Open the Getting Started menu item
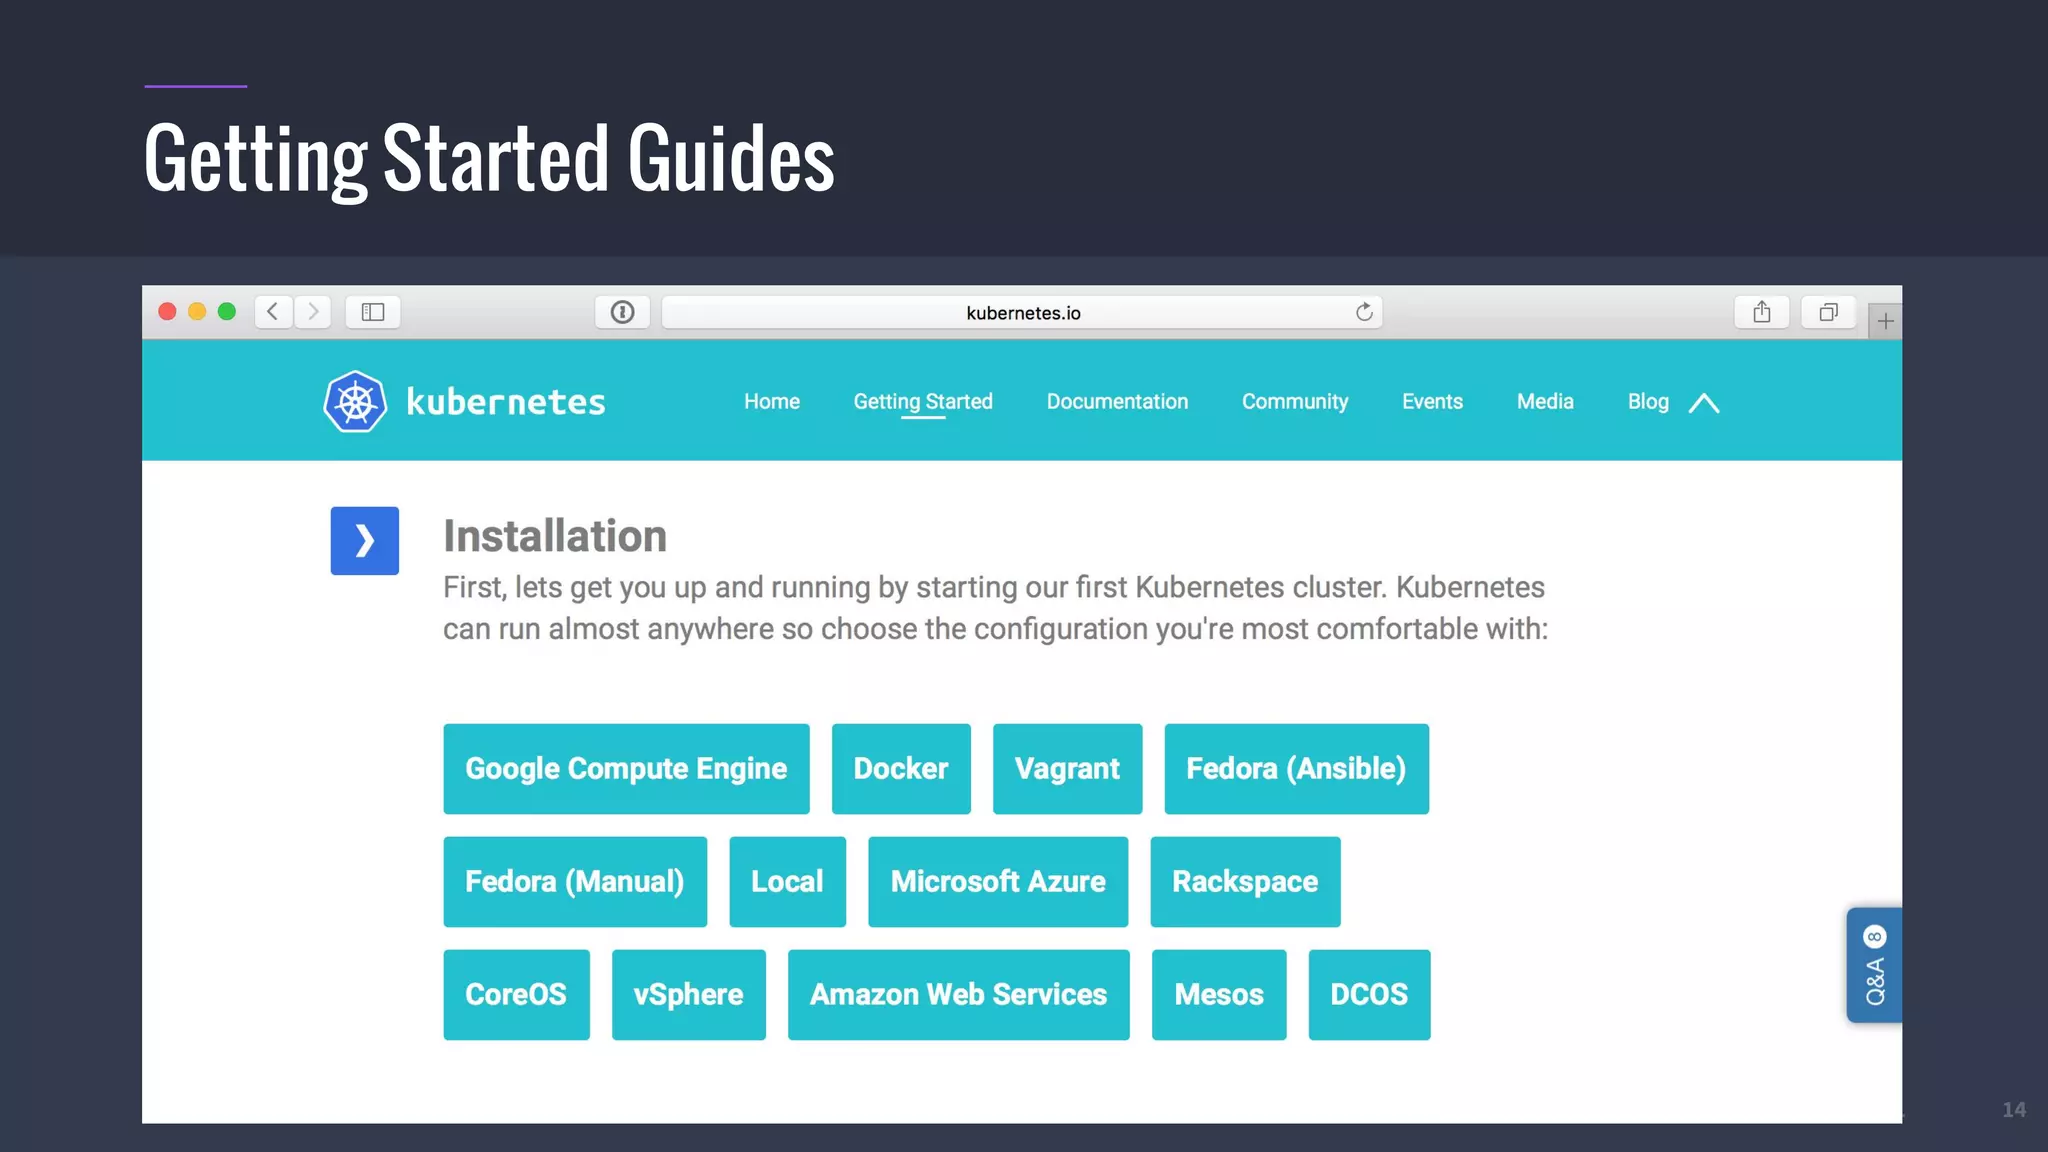Screen dimensions: 2048x1152 922,402
